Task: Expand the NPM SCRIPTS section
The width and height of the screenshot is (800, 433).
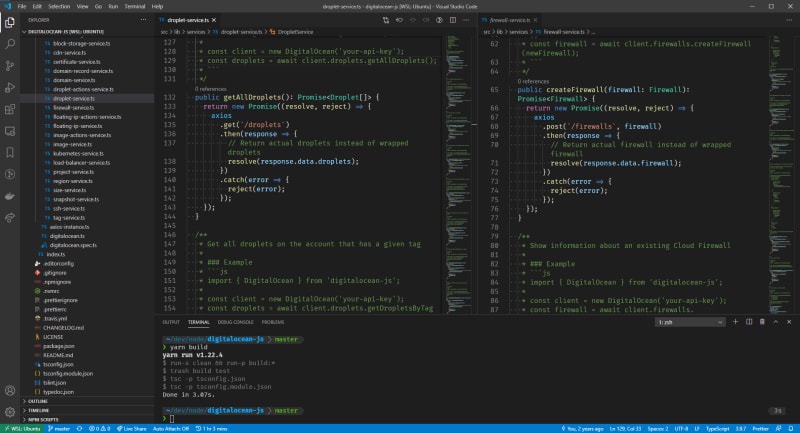Action: pyautogui.click(x=43, y=420)
